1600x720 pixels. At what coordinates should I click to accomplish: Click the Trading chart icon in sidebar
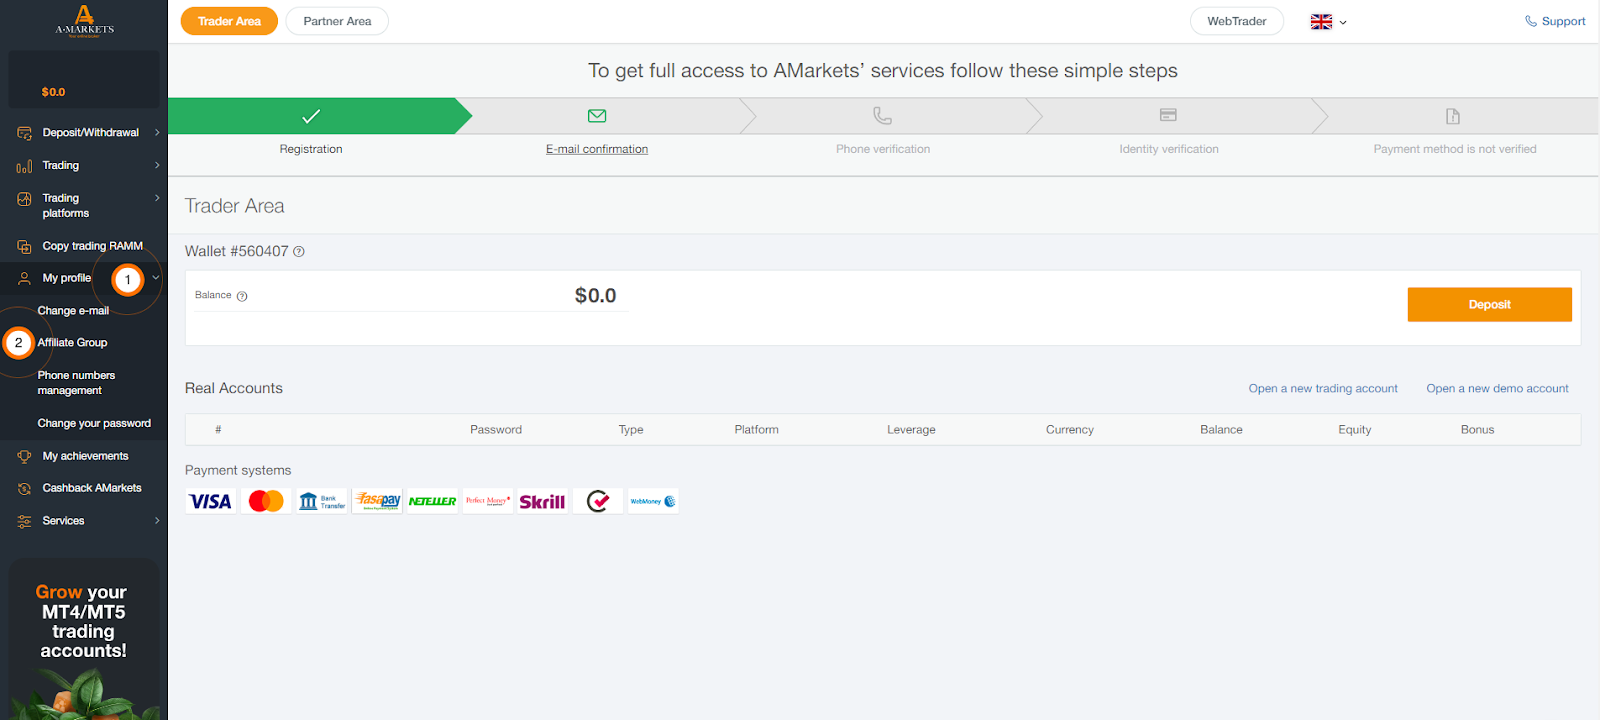tap(24, 166)
